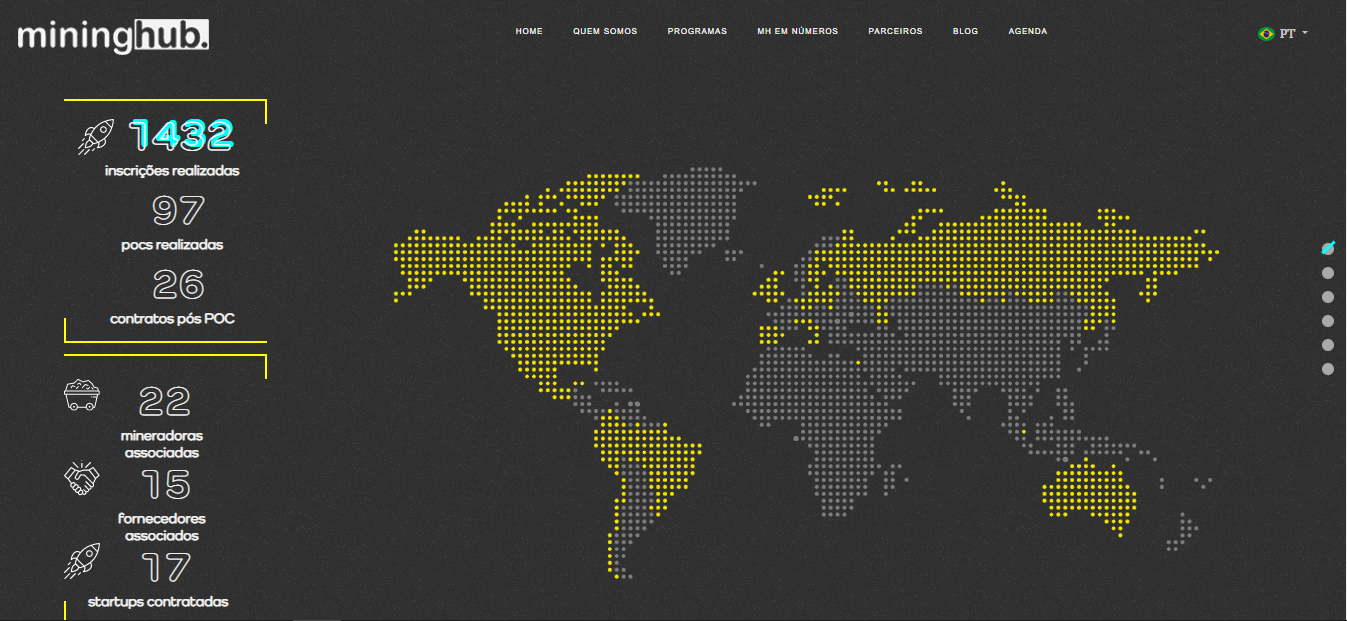1347x621 pixels.
Task: Click the mininghub logo
Action: pyautogui.click(x=113, y=36)
